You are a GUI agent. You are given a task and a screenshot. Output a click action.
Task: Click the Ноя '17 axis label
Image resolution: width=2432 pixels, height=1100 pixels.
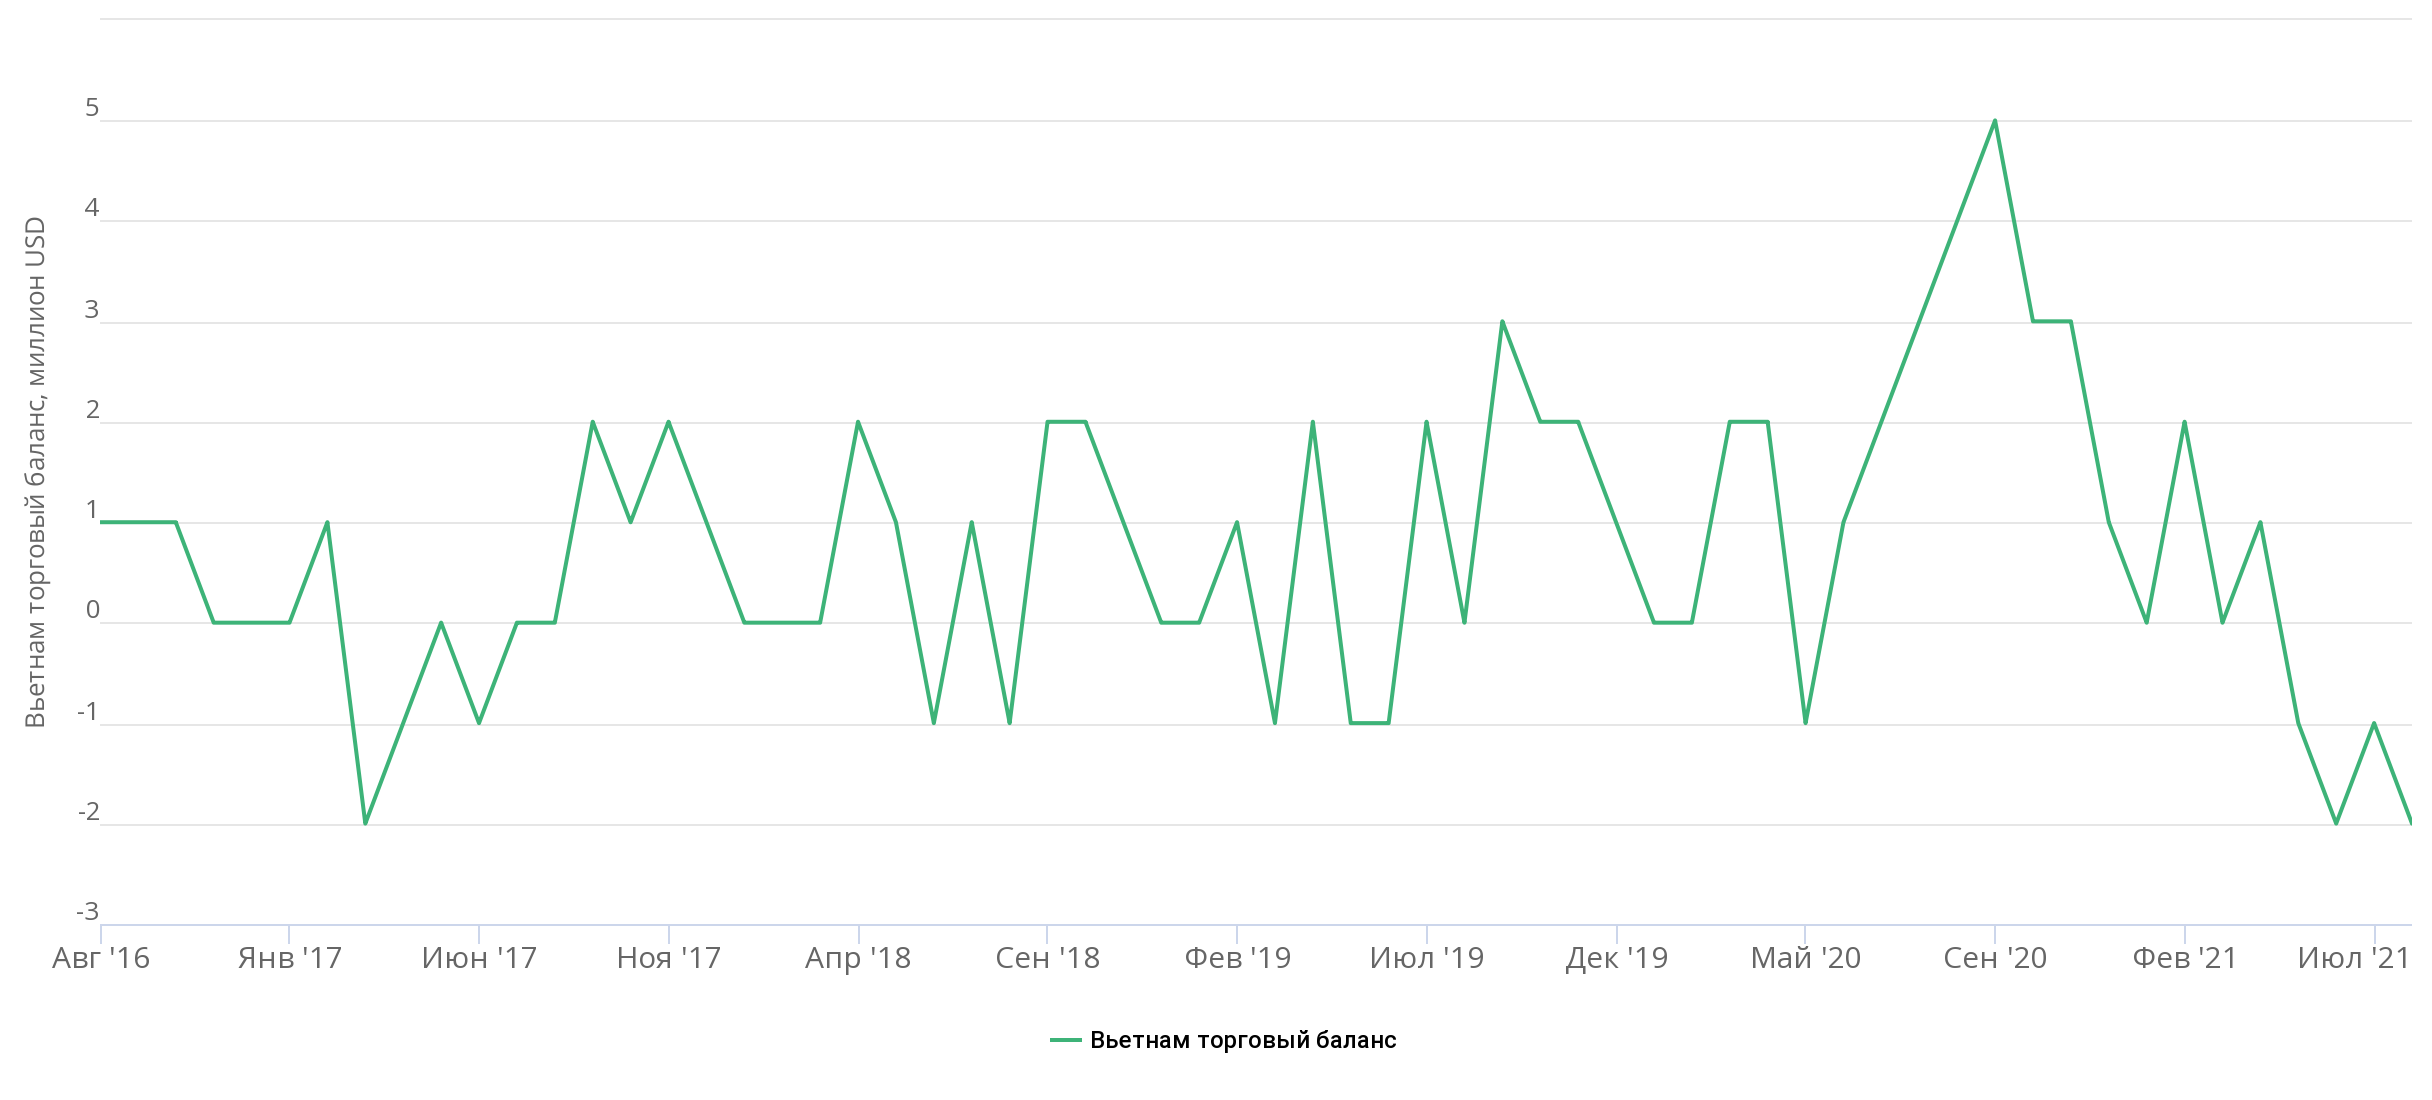click(669, 958)
